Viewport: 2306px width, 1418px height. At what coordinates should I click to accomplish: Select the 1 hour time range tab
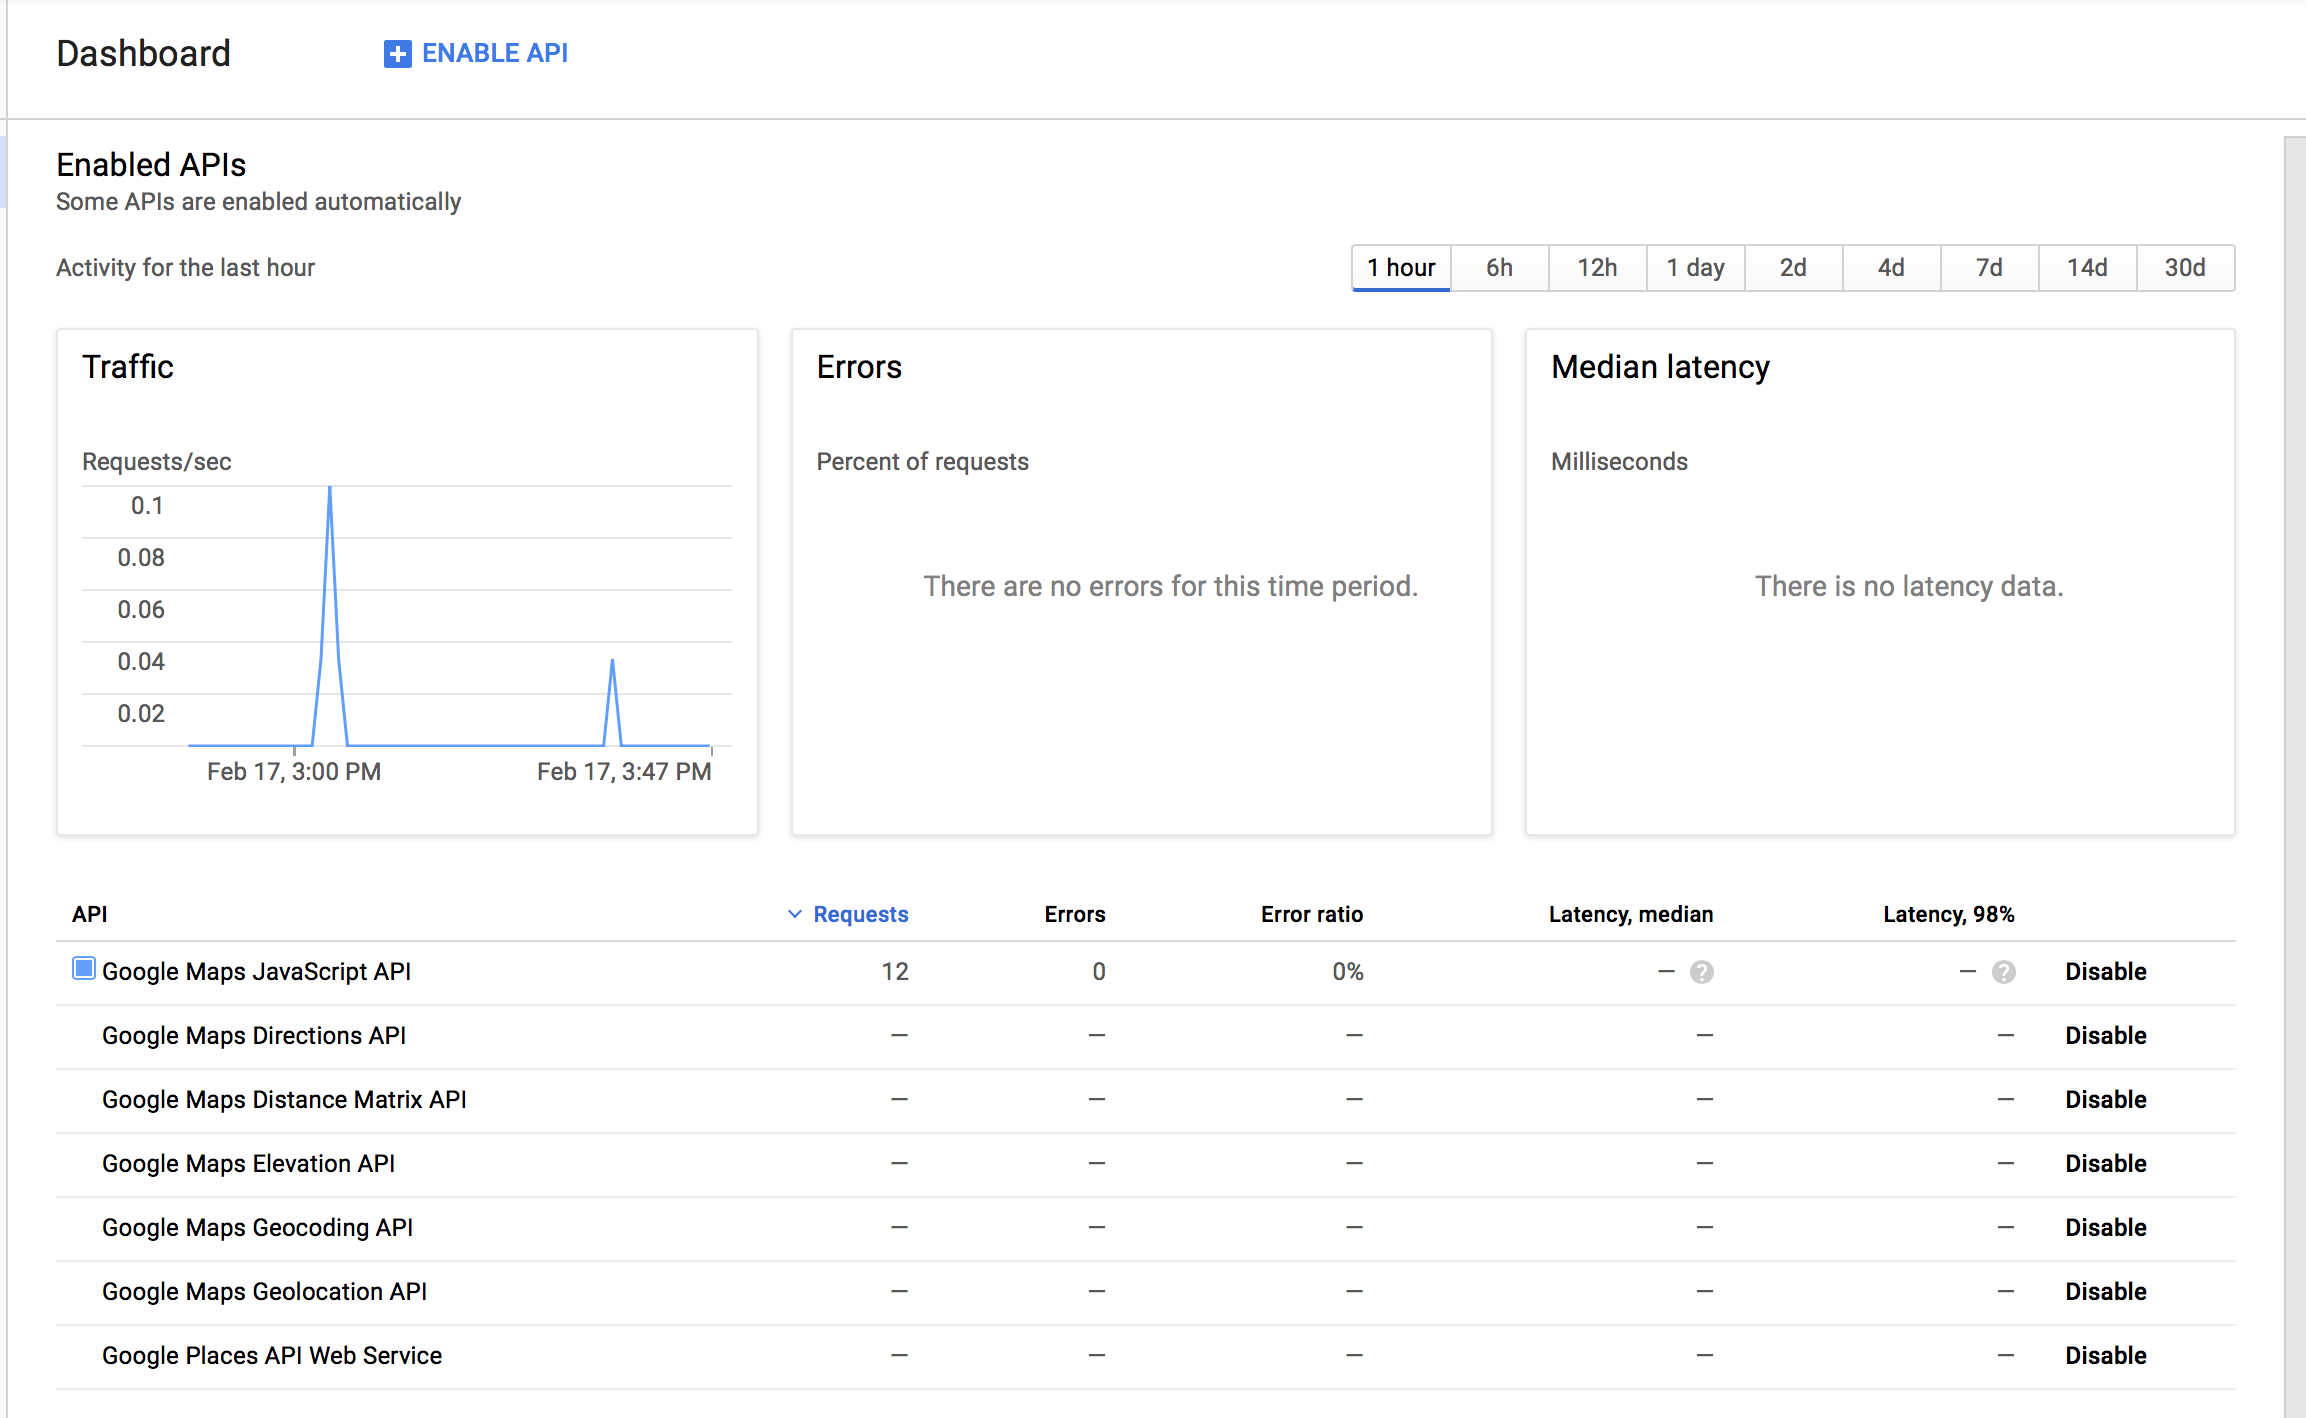coord(1400,268)
